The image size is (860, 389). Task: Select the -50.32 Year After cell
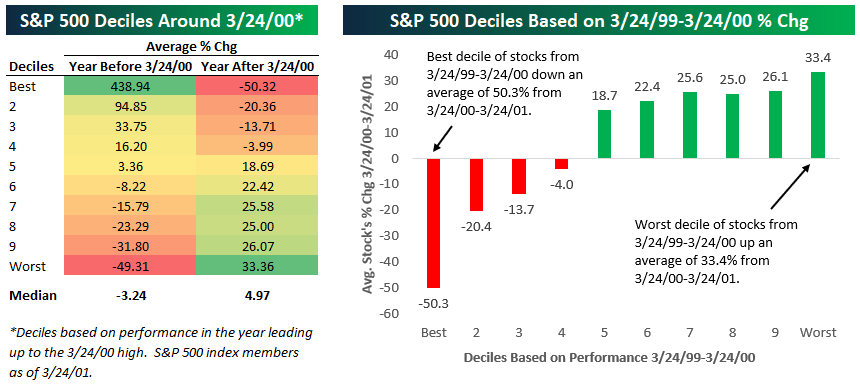pos(257,87)
